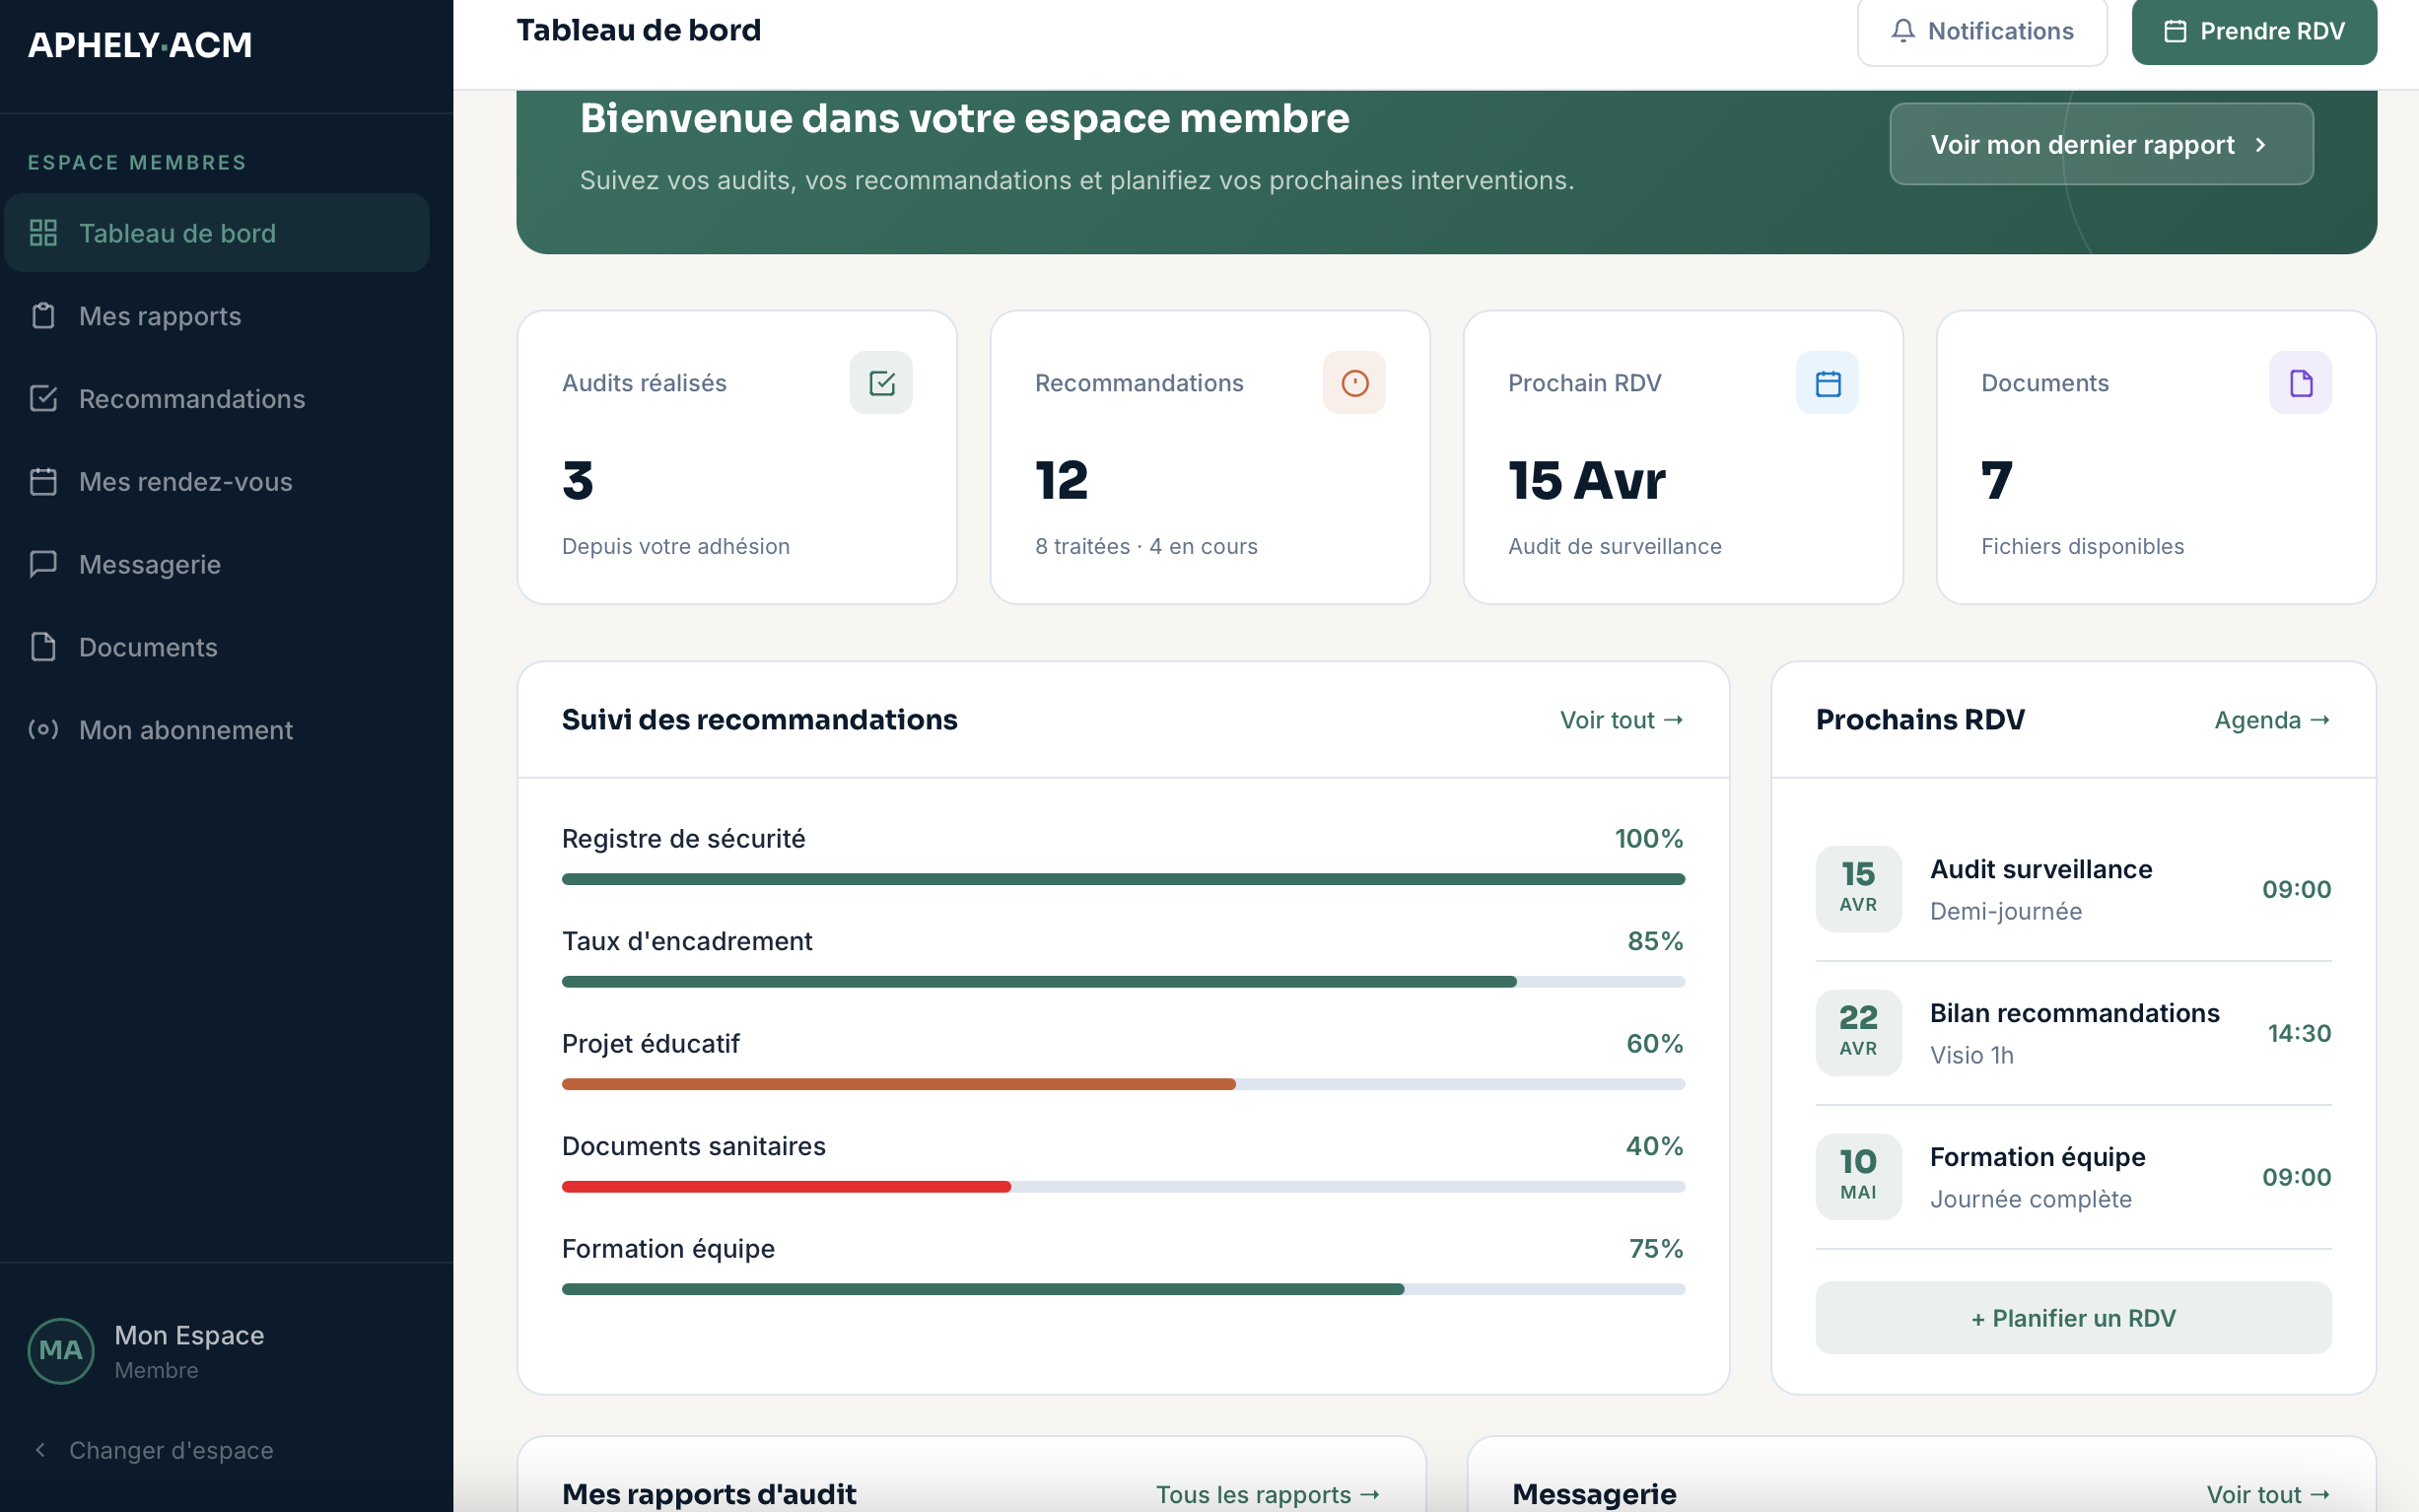
Task: Click the Documents sanitaires progress bar
Action: point(1123,1187)
